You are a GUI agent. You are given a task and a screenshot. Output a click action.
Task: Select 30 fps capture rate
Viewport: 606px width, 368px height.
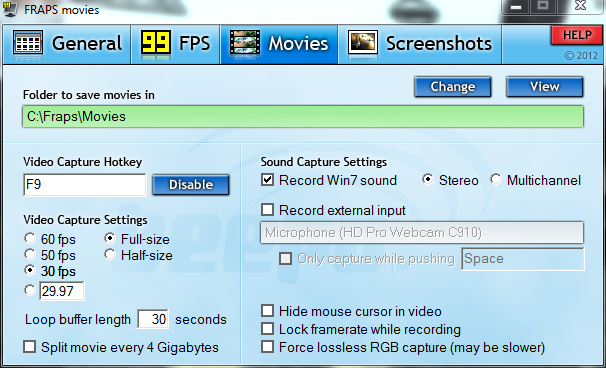pyautogui.click(x=30, y=270)
